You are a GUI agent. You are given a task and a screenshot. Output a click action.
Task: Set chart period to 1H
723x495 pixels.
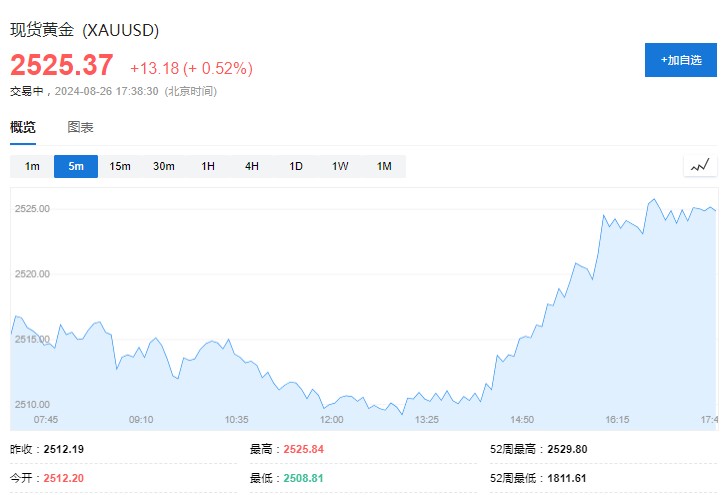click(x=208, y=166)
